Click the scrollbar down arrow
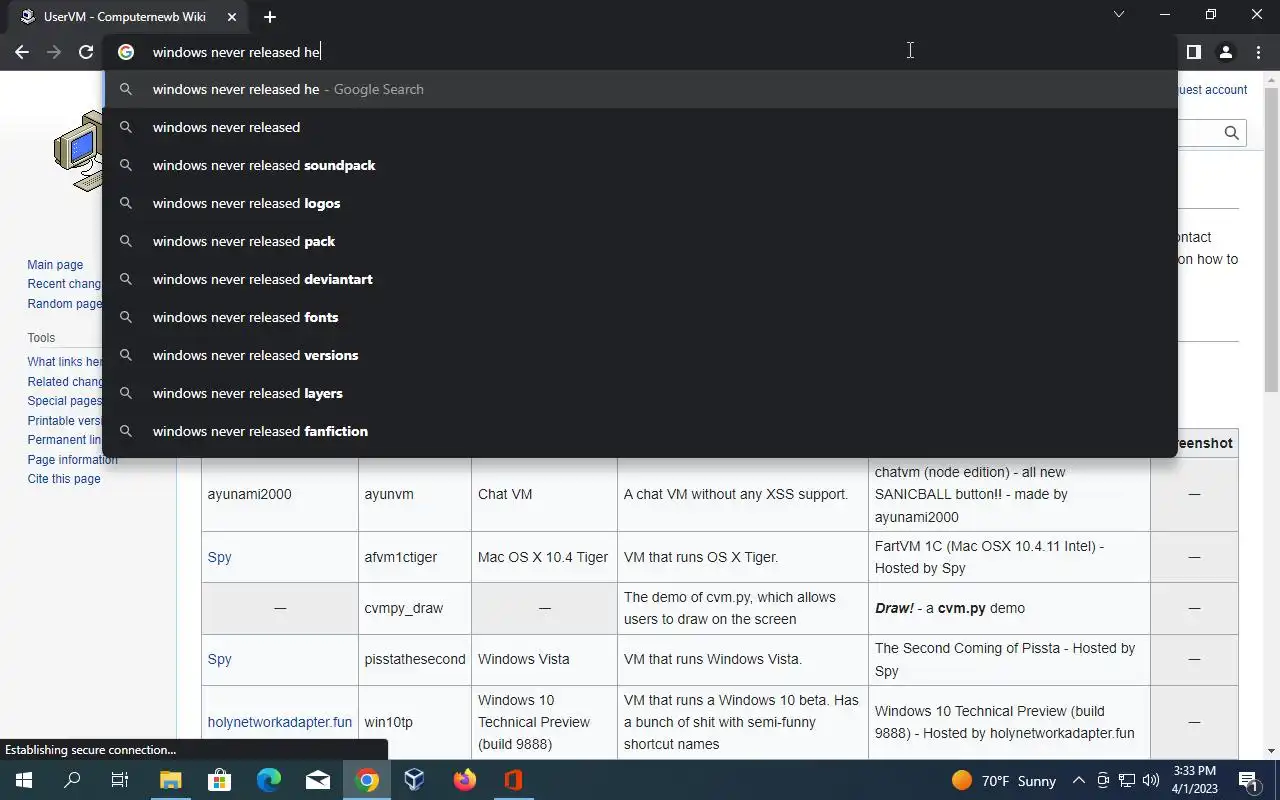Screen dimensions: 1280x800 (1271, 750)
